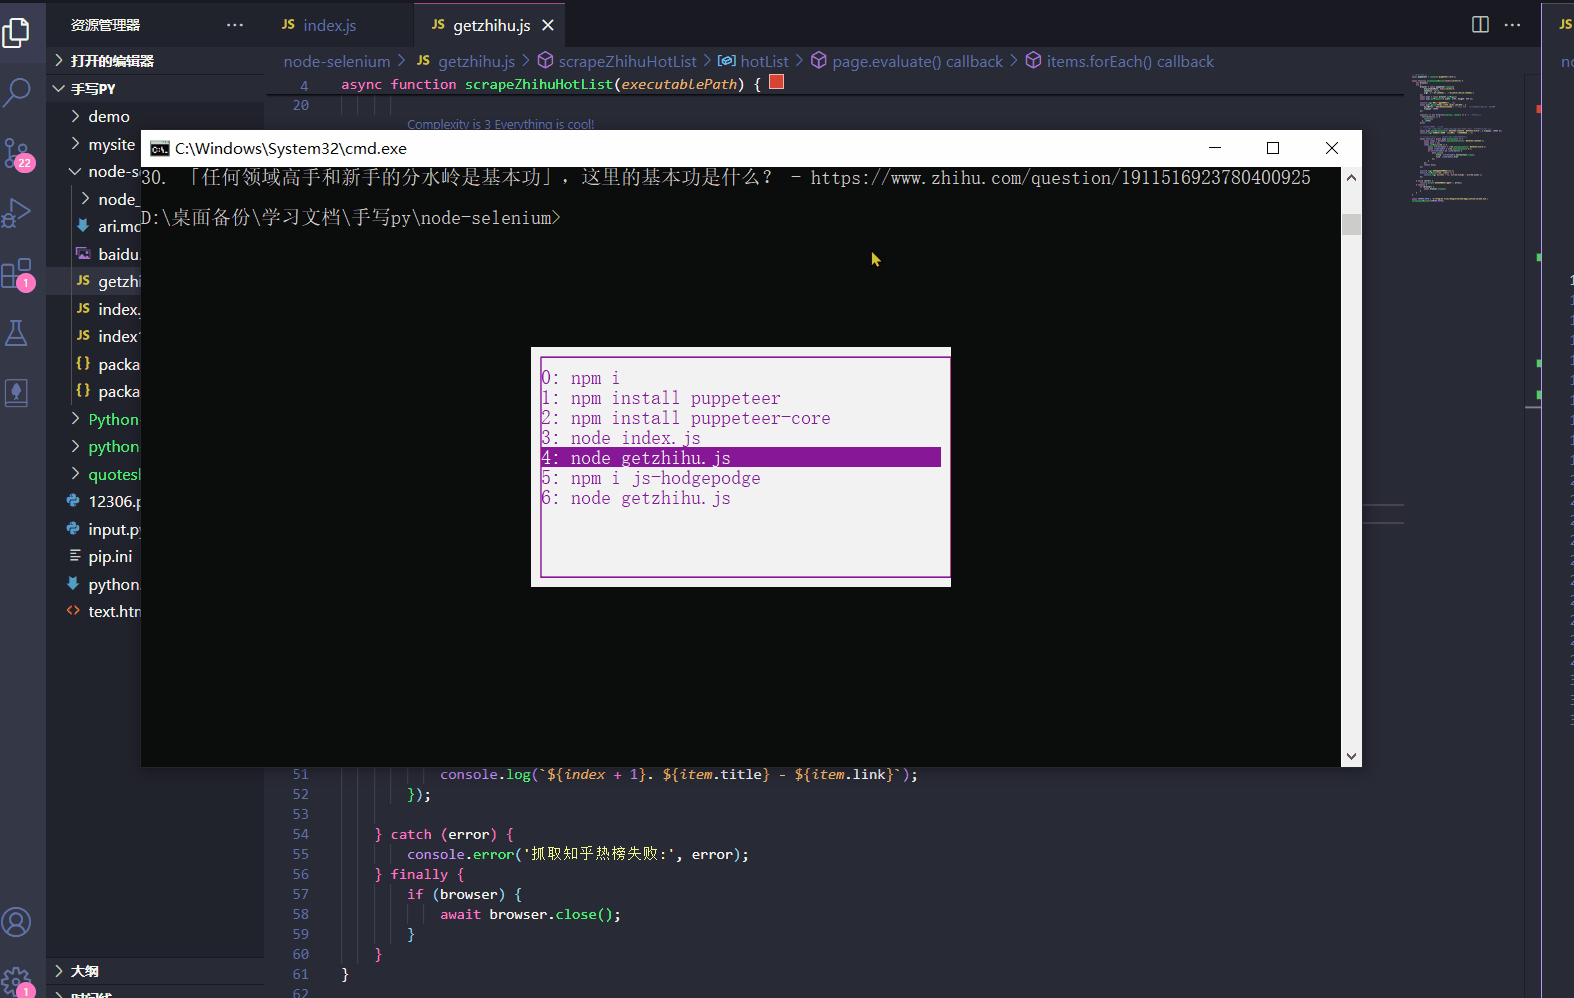Click the cmd.exe window title bar icon
Image resolution: width=1574 pixels, height=998 pixels.
(160, 149)
